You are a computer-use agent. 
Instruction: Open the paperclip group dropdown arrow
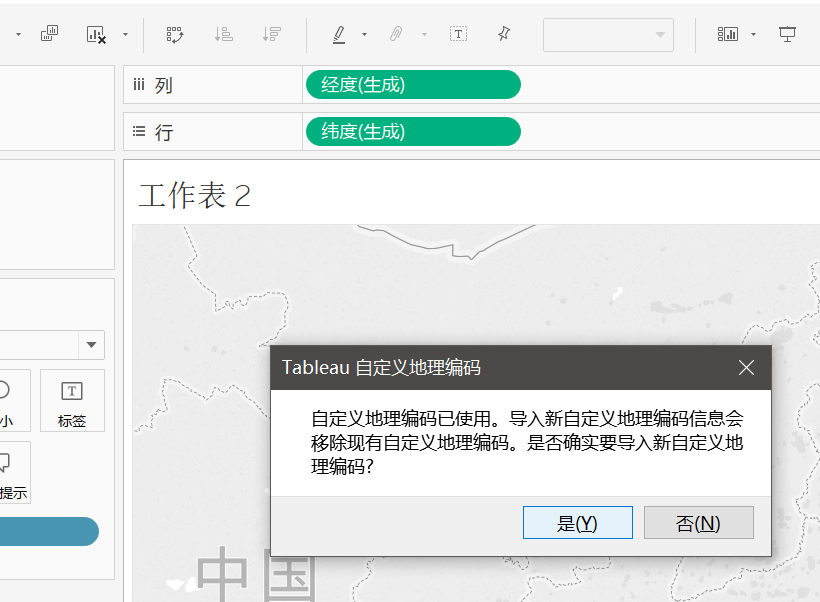[424, 35]
